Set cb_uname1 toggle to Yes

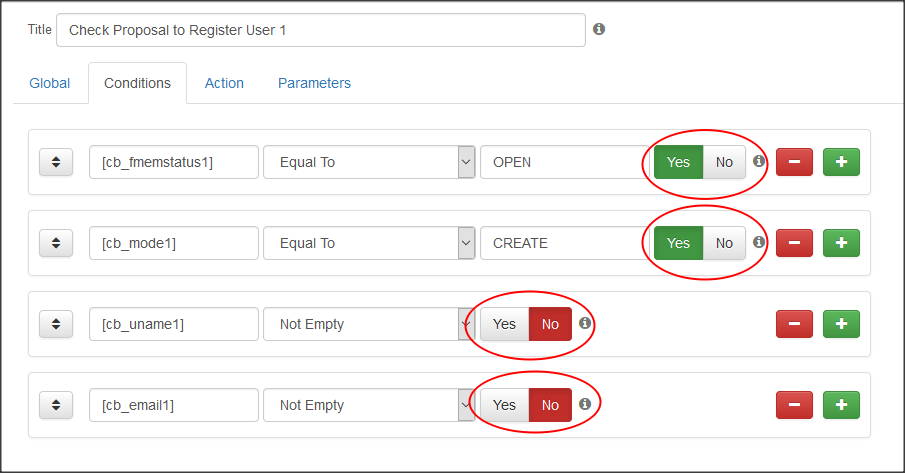pyautogui.click(x=504, y=324)
